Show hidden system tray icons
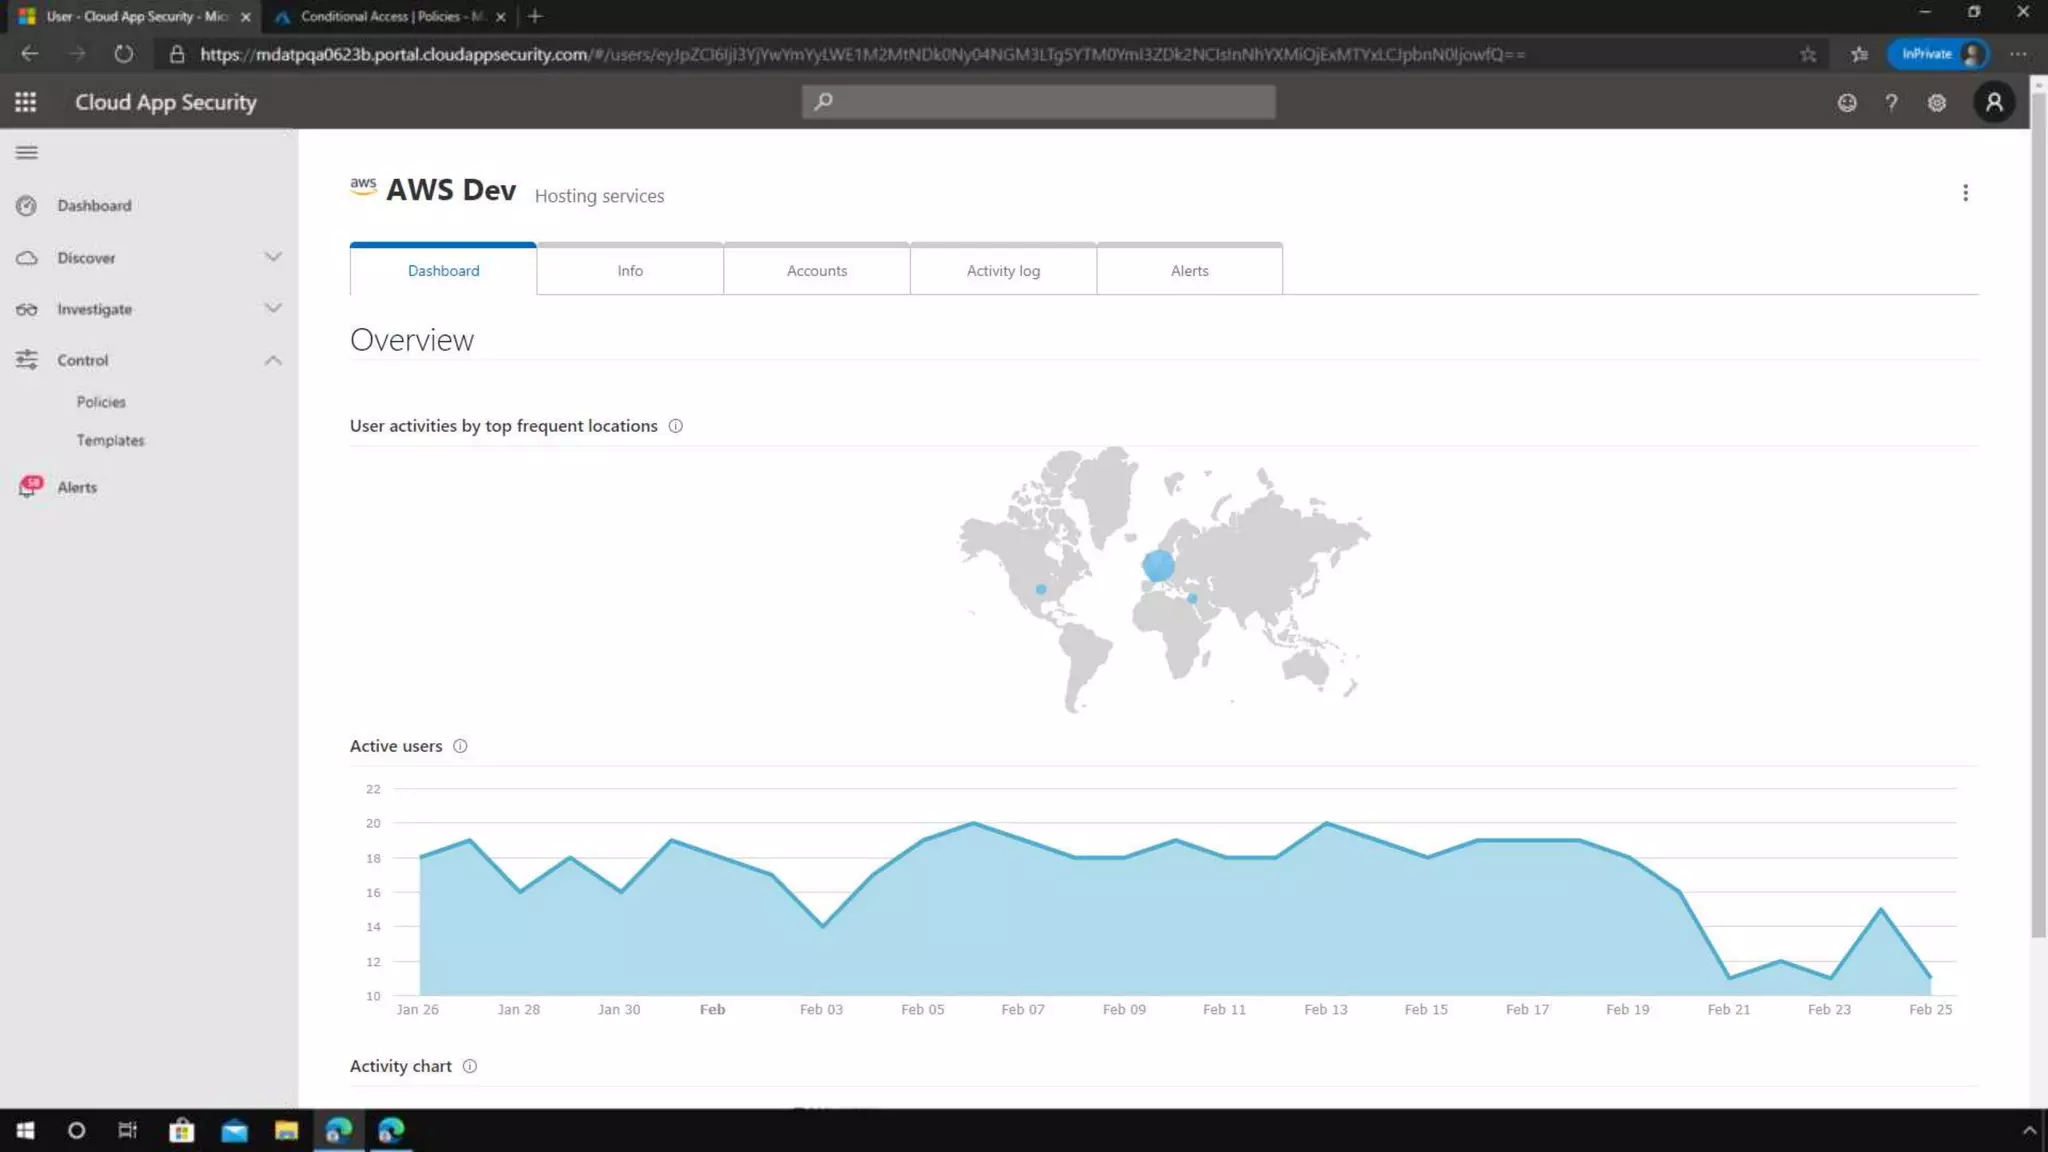 coord(2029,1131)
